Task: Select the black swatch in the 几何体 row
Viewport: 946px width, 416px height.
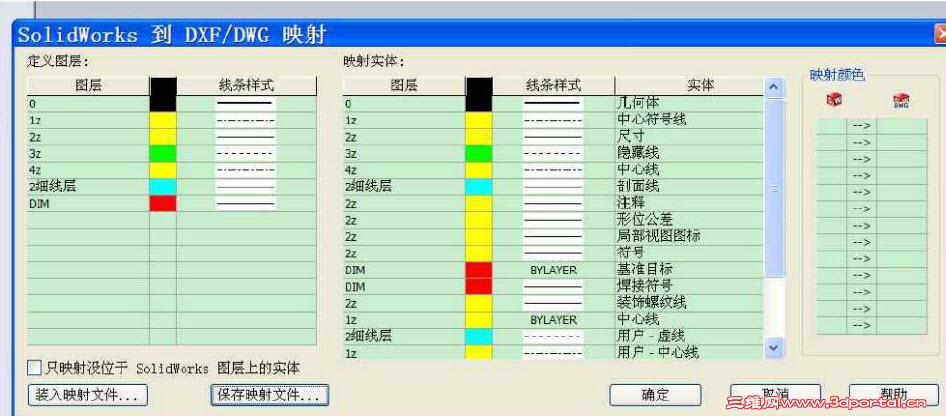Action: tap(479, 104)
